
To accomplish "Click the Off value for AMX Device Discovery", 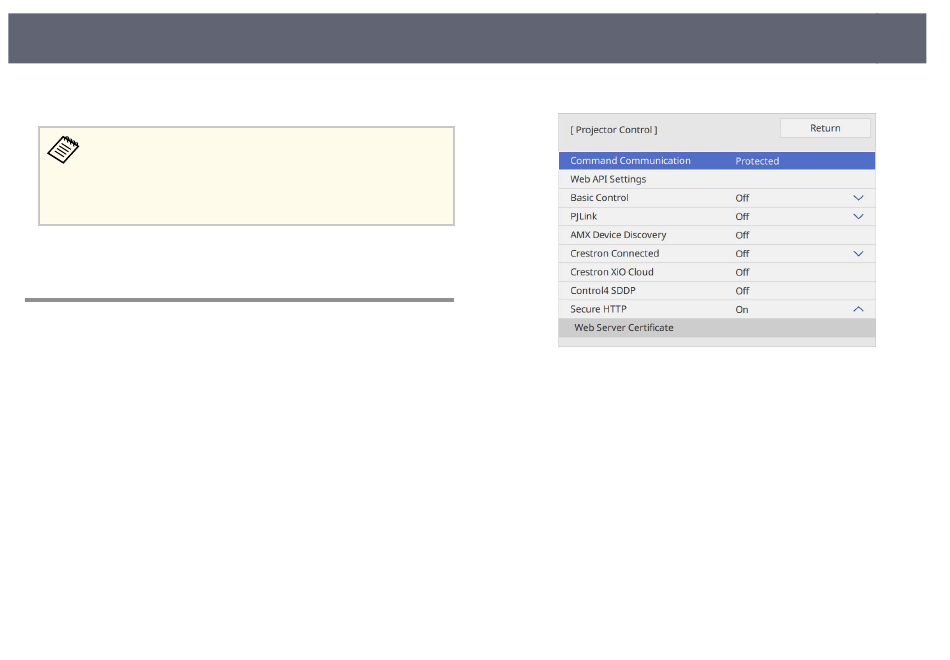I will coord(742,235).
